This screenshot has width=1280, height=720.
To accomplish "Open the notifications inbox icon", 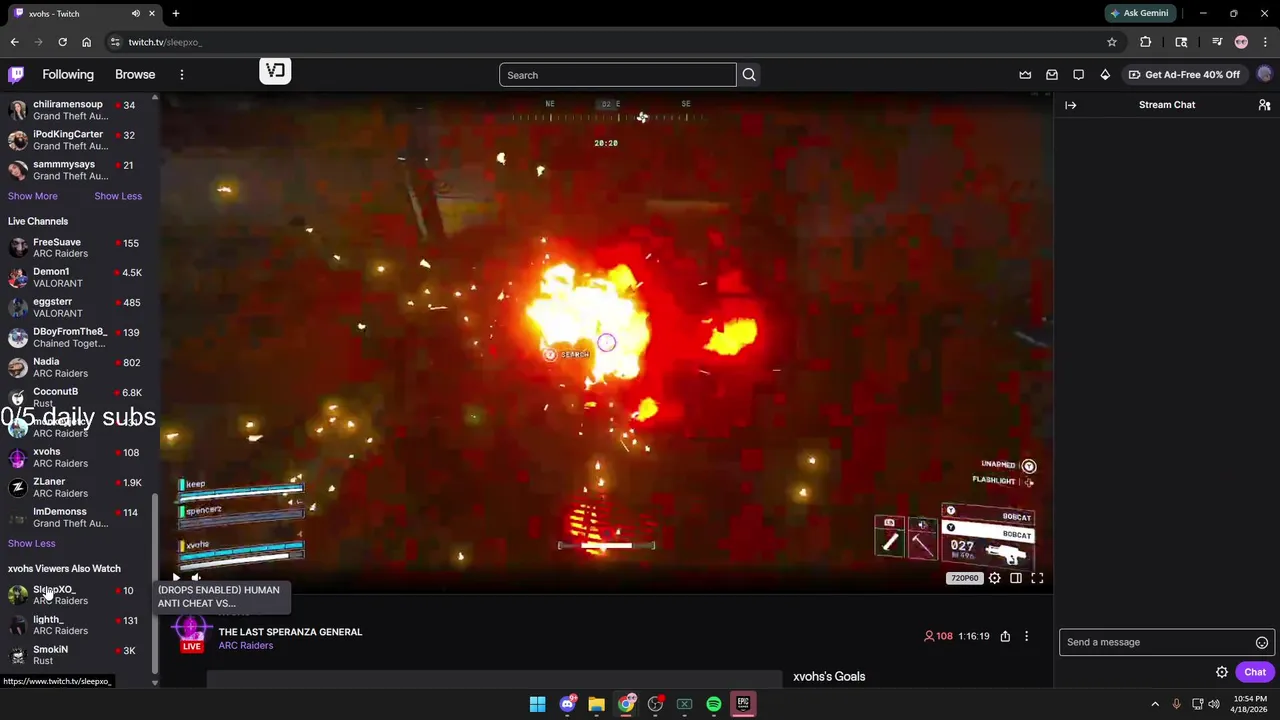I will point(1052,75).
